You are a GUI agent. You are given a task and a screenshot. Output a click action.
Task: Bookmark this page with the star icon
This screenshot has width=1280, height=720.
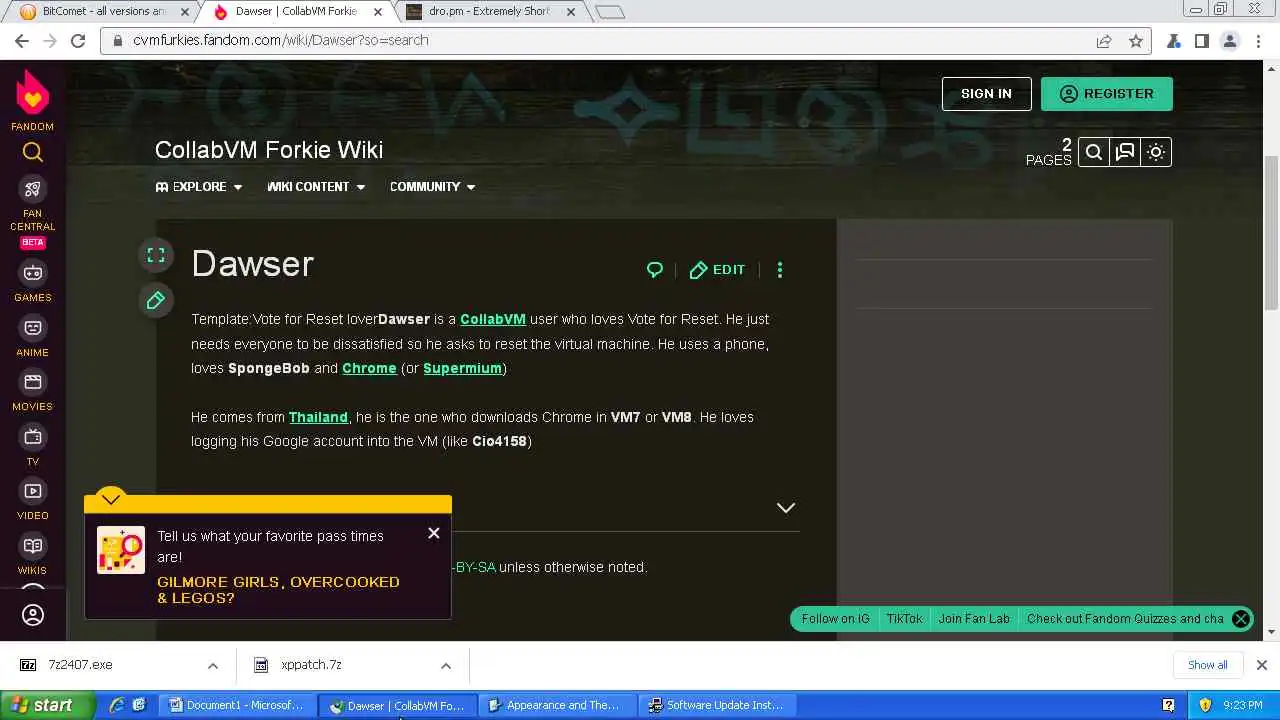tap(1136, 41)
